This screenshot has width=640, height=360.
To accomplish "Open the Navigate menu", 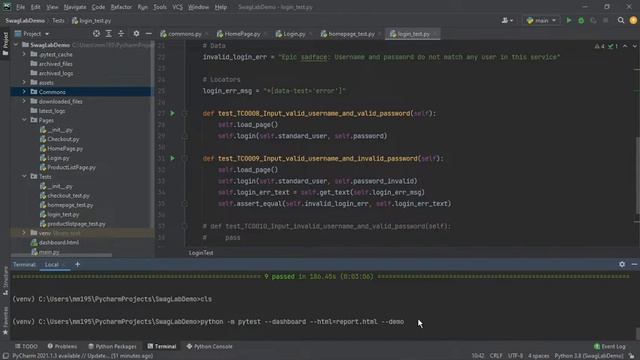I will tap(75, 7).
